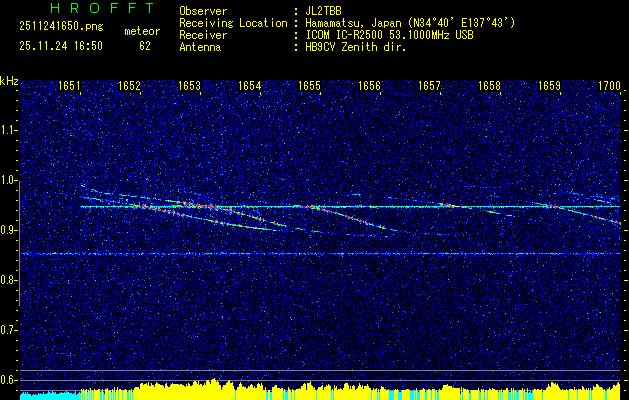Viewport: 629px width, 400px height.
Task: Click the 1651 time marker
Action: pos(69,87)
